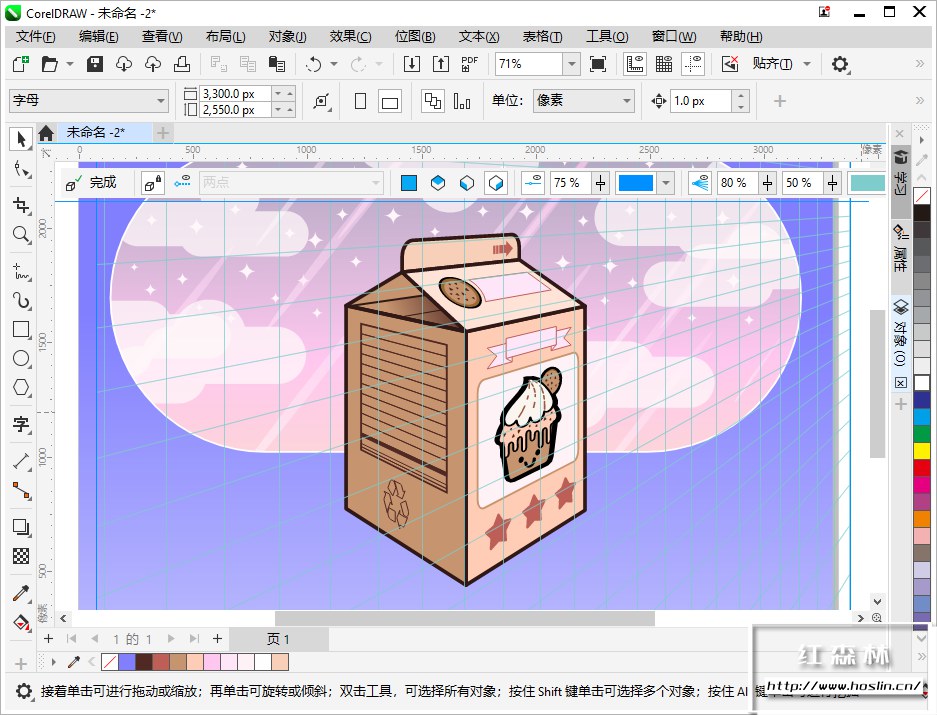The width and height of the screenshot is (937, 715).
Task: Click the Undo arrow icon
Action: (x=314, y=64)
